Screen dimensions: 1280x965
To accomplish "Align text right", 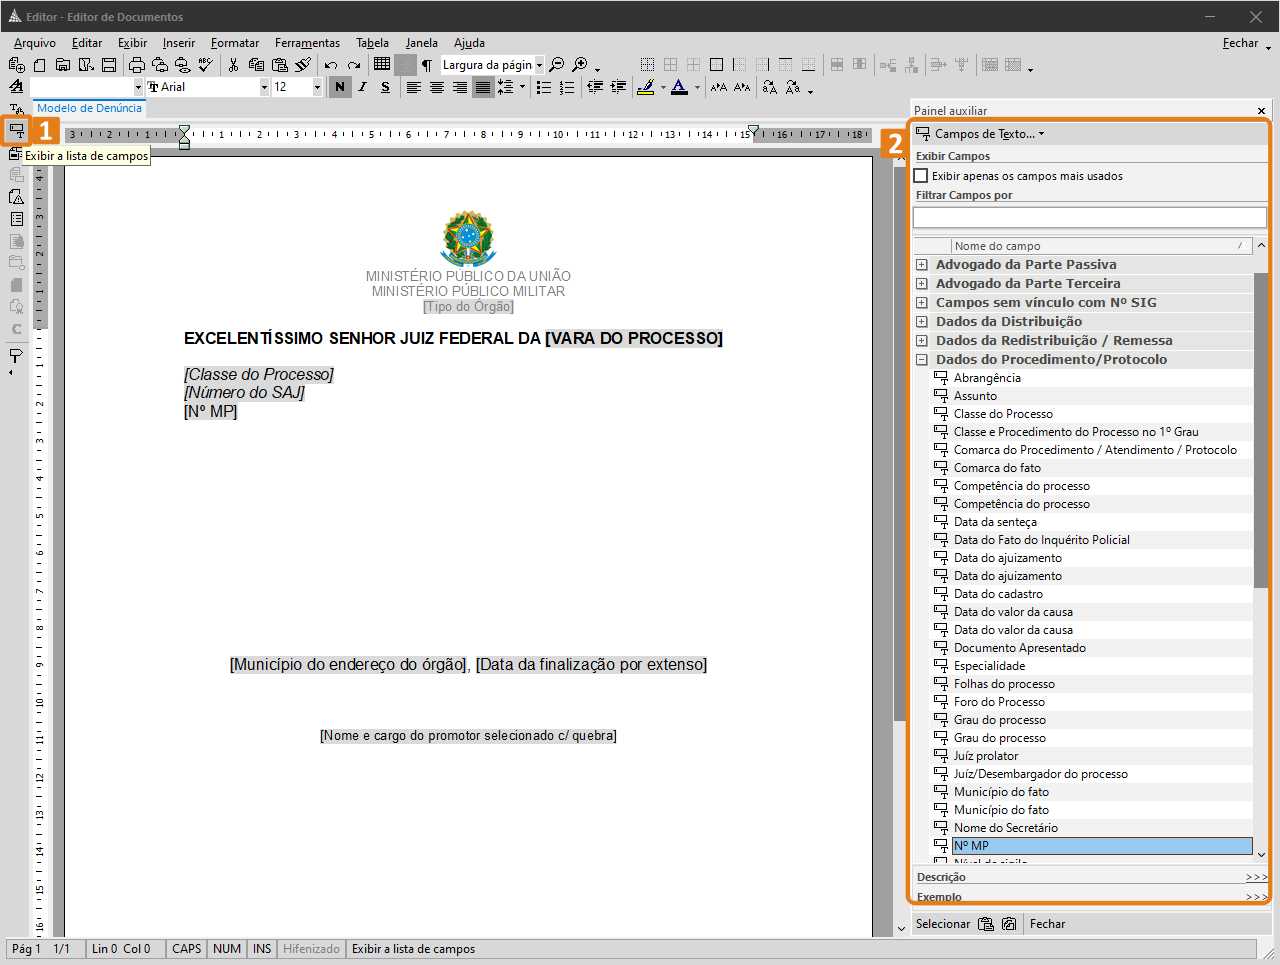I will 459,87.
